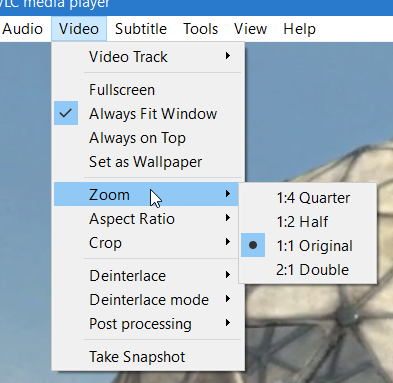Expand the Deinterlace mode submenu
This screenshot has height=383, width=393.
click(x=147, y=299)
